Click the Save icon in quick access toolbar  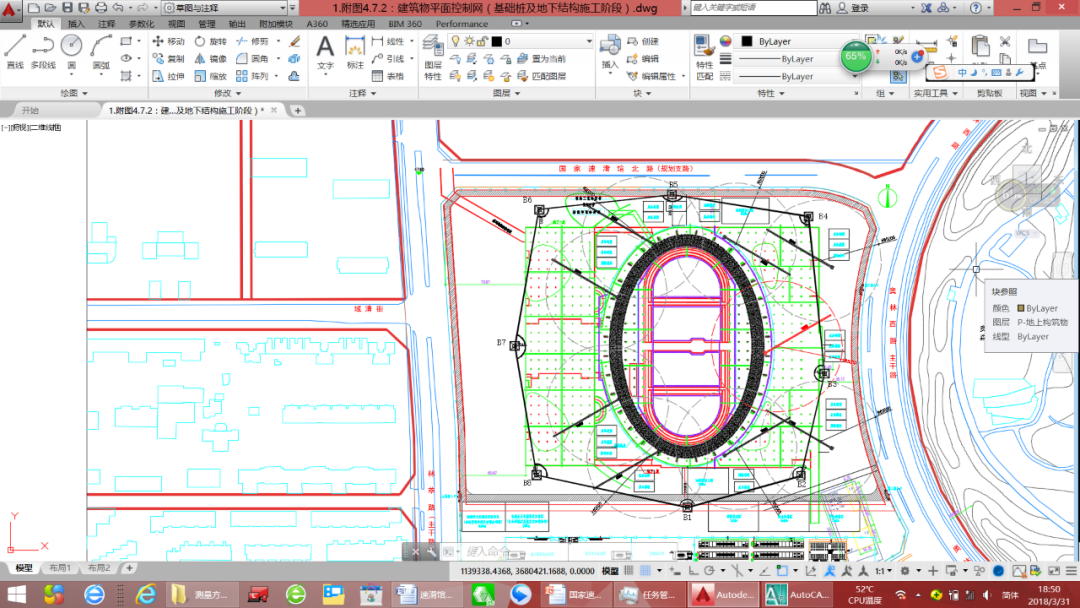[68, 8]
